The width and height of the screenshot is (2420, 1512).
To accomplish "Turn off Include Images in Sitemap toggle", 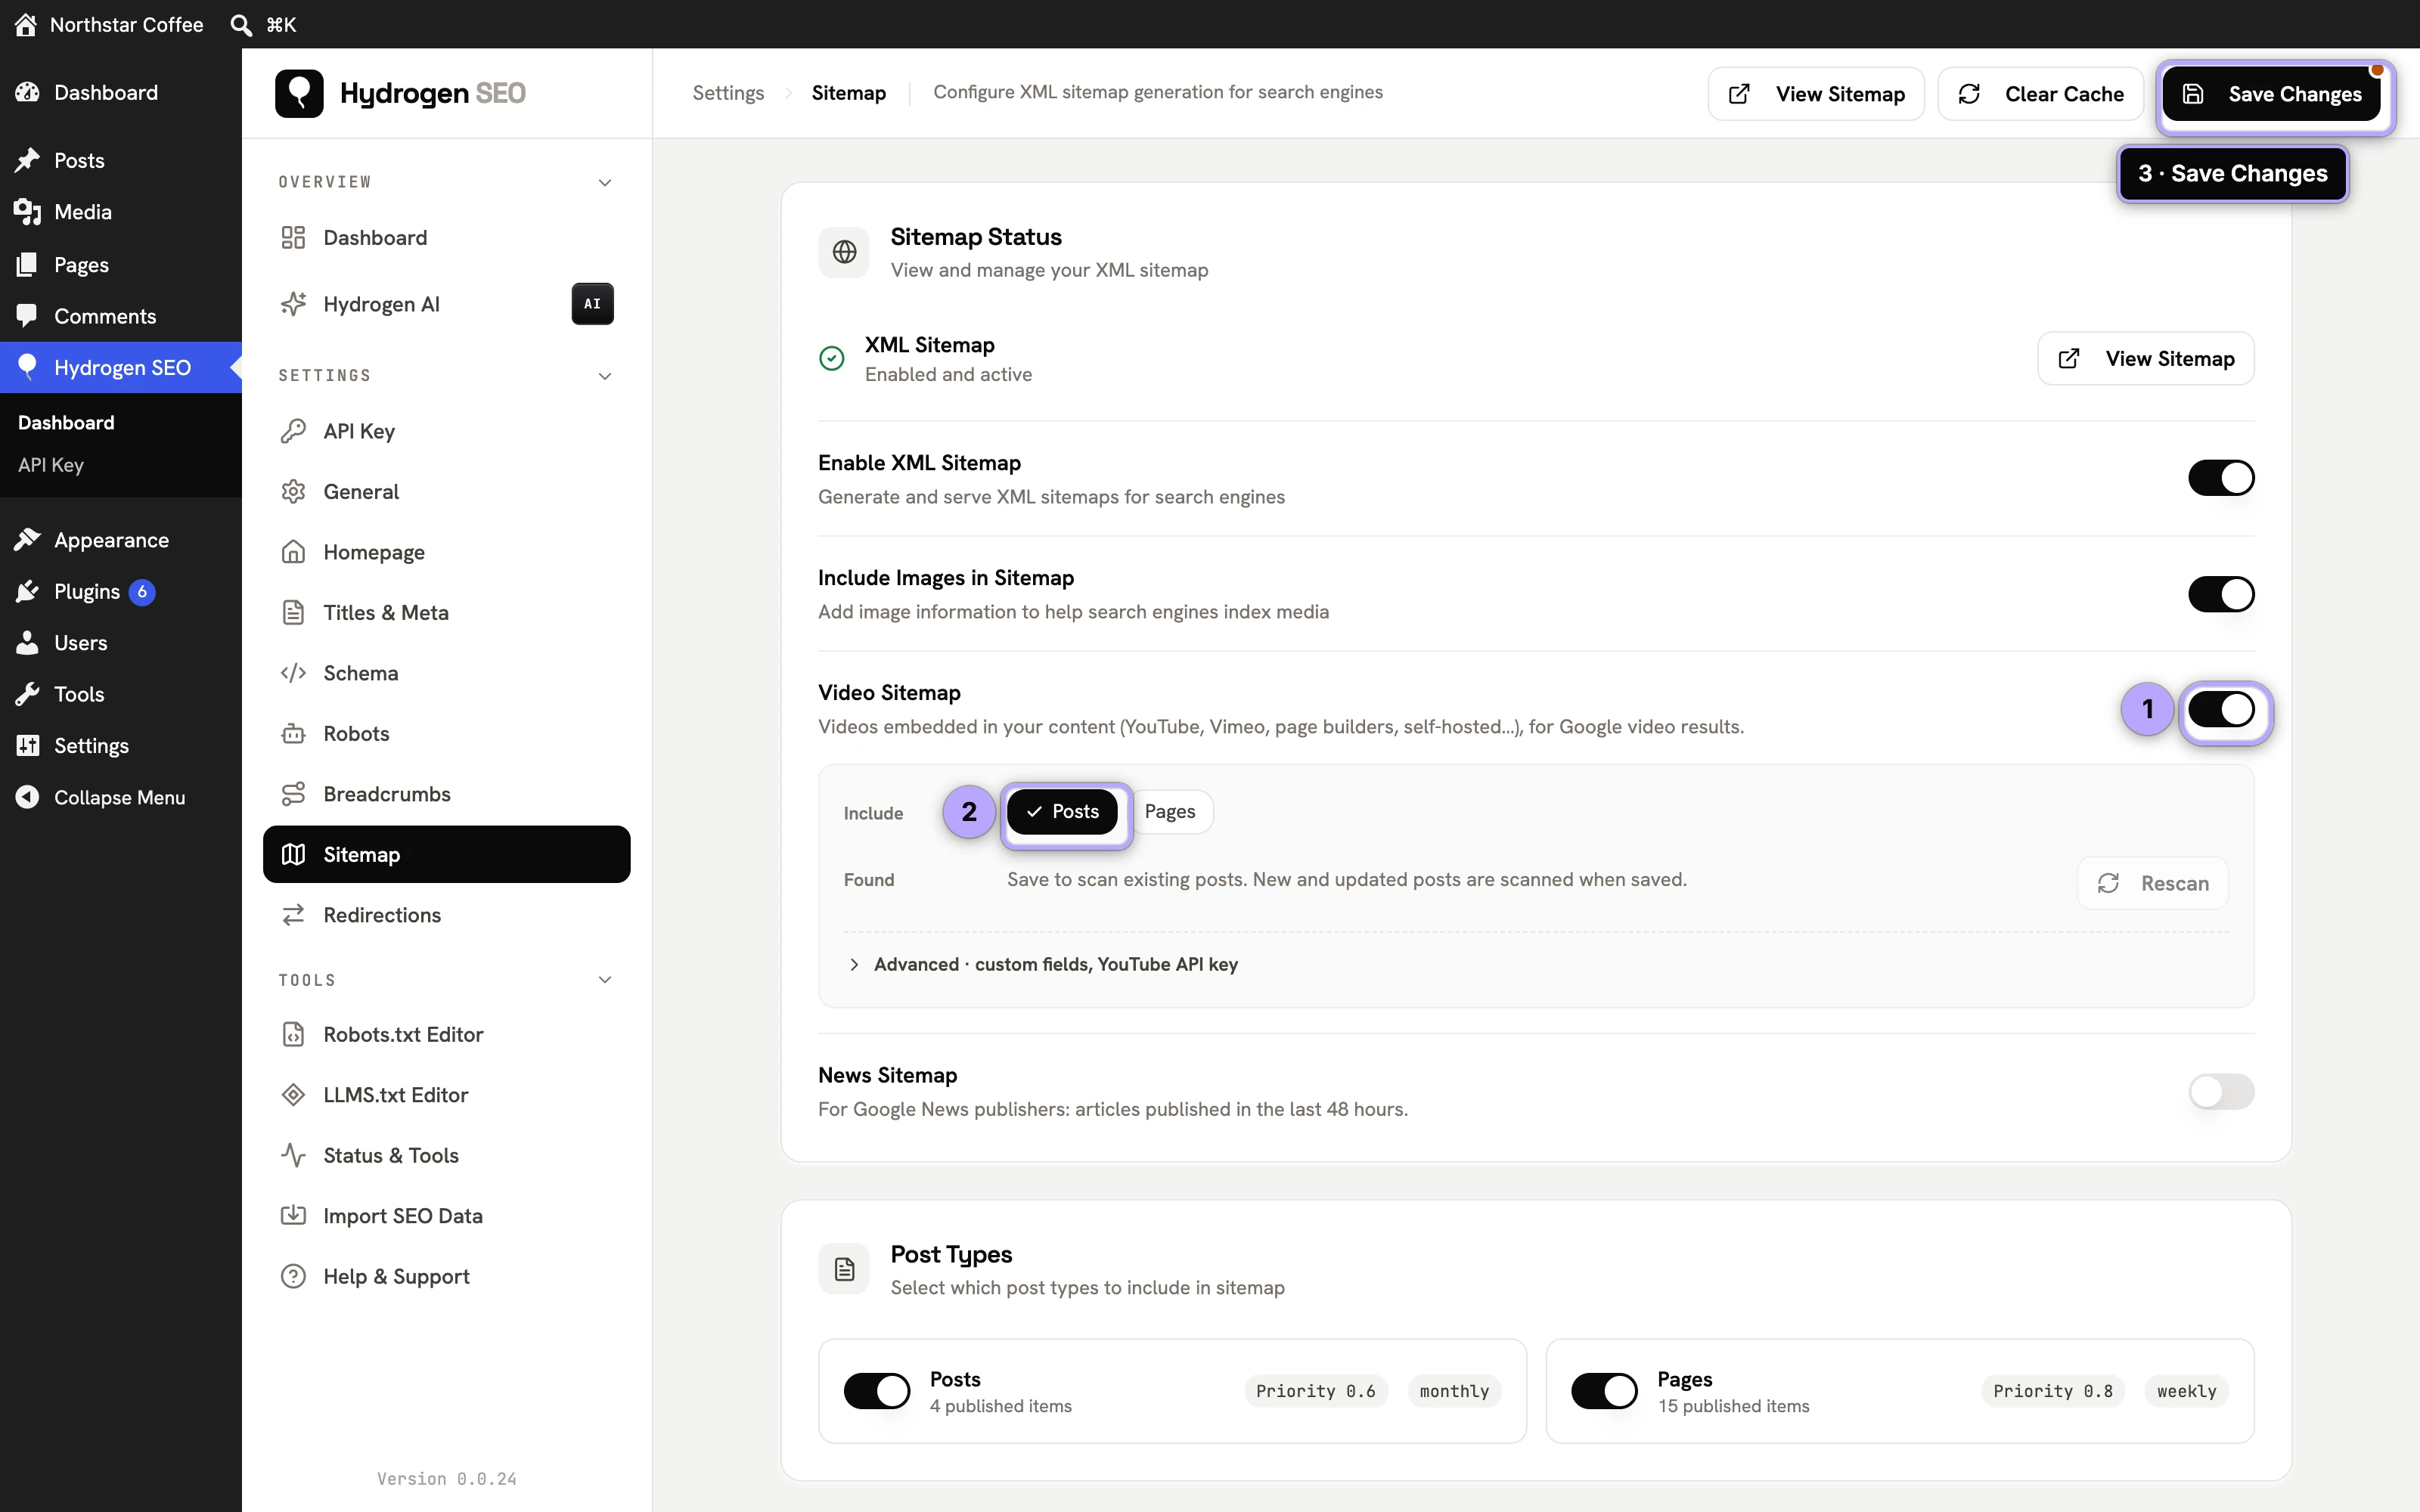I will click(2221, 594).
